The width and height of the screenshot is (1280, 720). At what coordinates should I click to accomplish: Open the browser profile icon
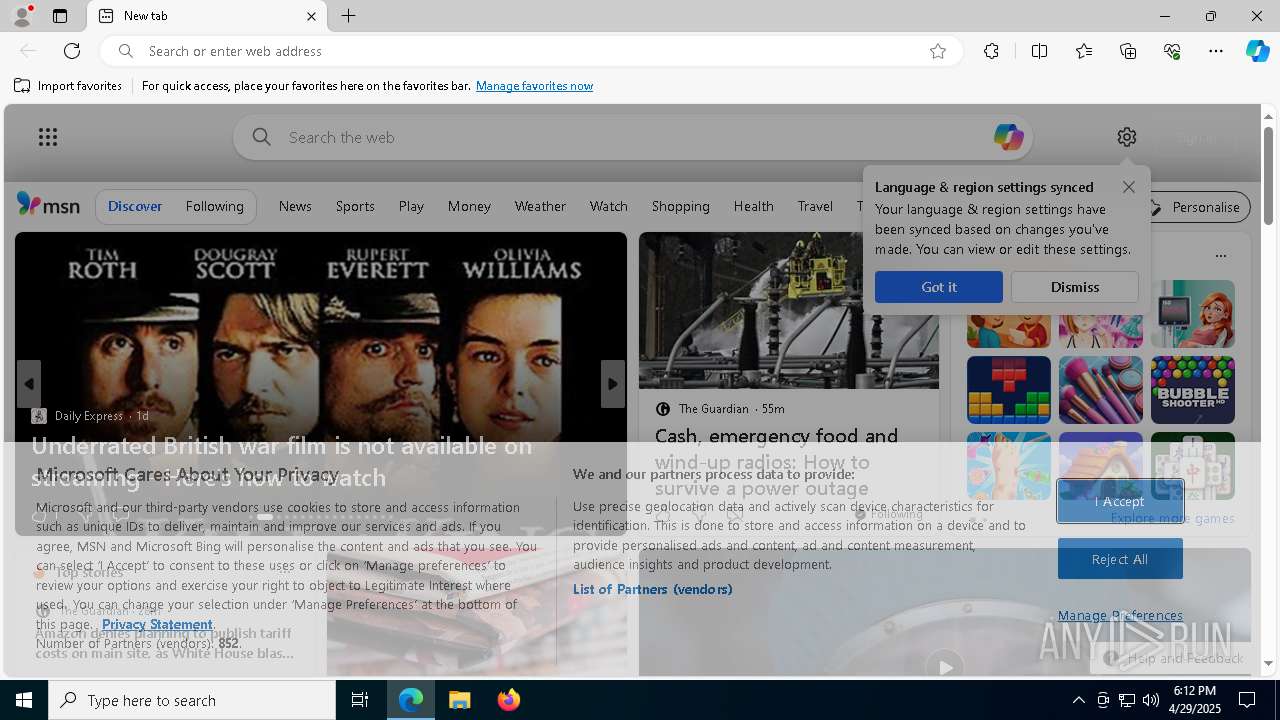[21, 16]
